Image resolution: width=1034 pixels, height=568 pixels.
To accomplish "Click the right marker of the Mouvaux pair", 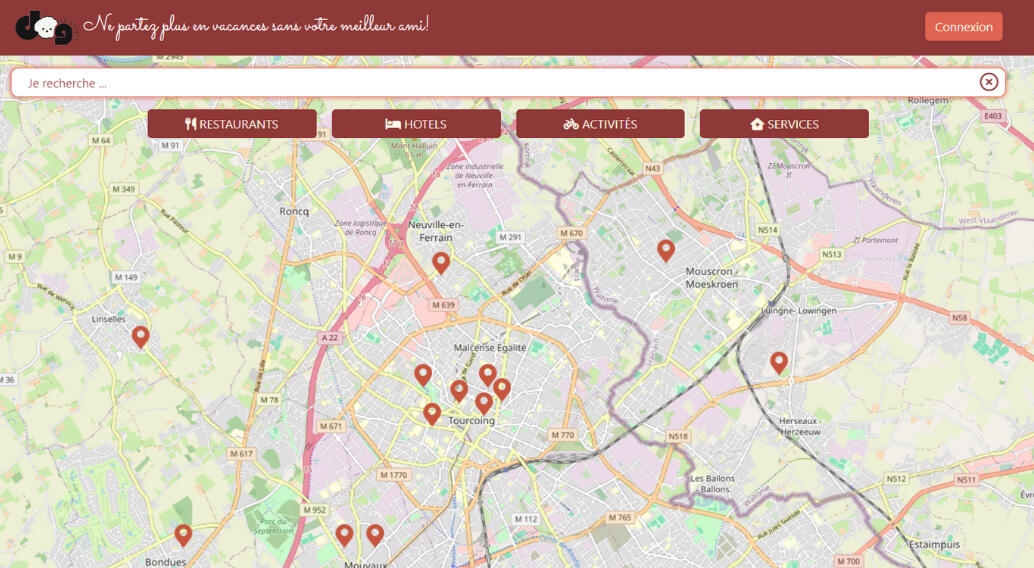I will point(375,534).
